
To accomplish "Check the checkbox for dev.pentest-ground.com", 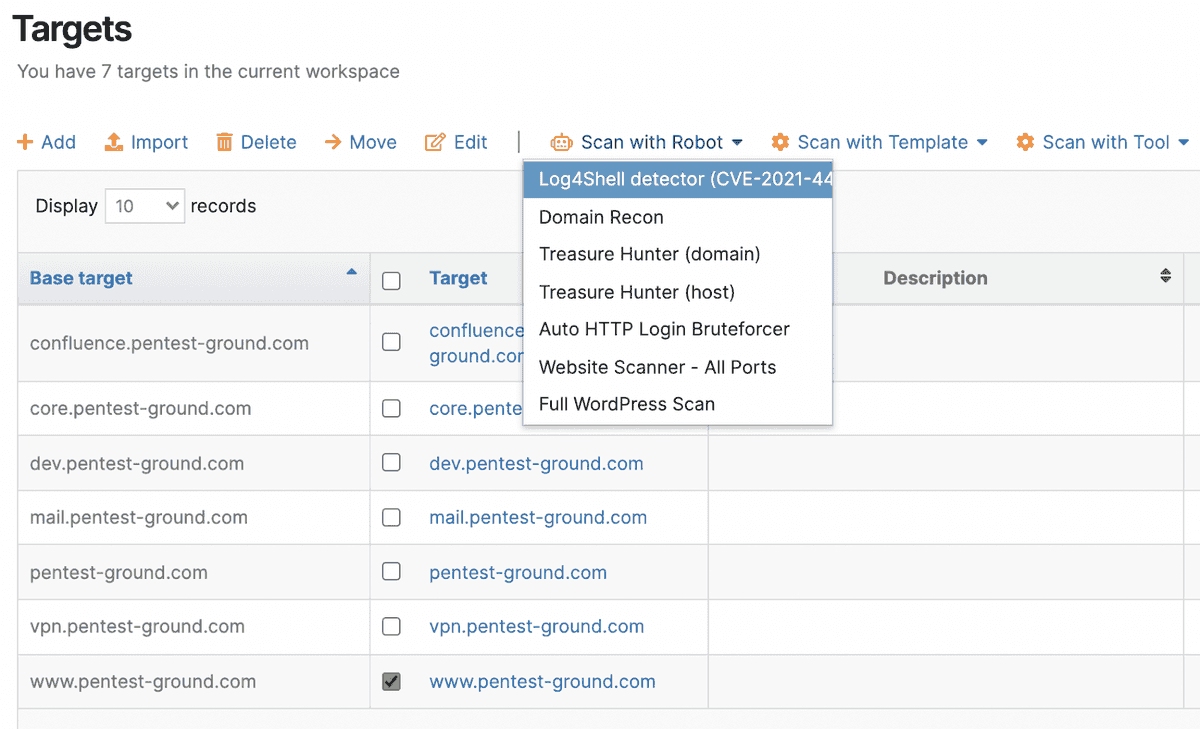I will click(x=390, y=463).
